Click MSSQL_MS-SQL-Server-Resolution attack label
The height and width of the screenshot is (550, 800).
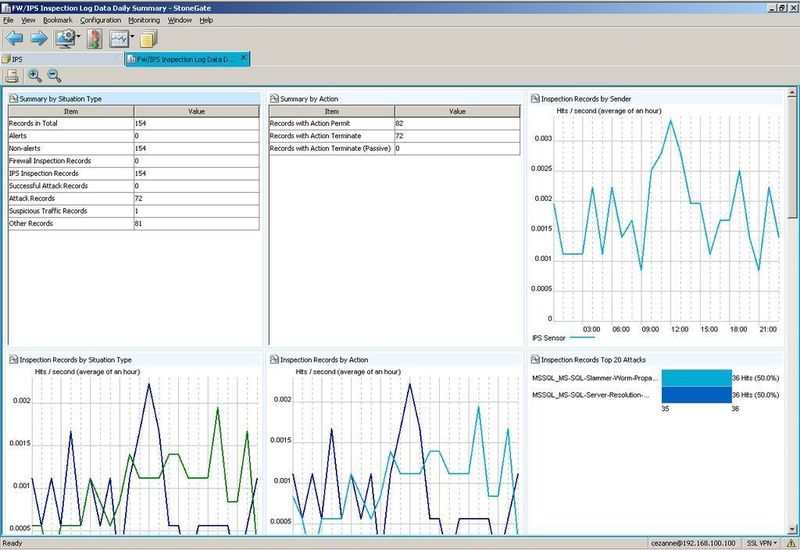click(591, 395)
